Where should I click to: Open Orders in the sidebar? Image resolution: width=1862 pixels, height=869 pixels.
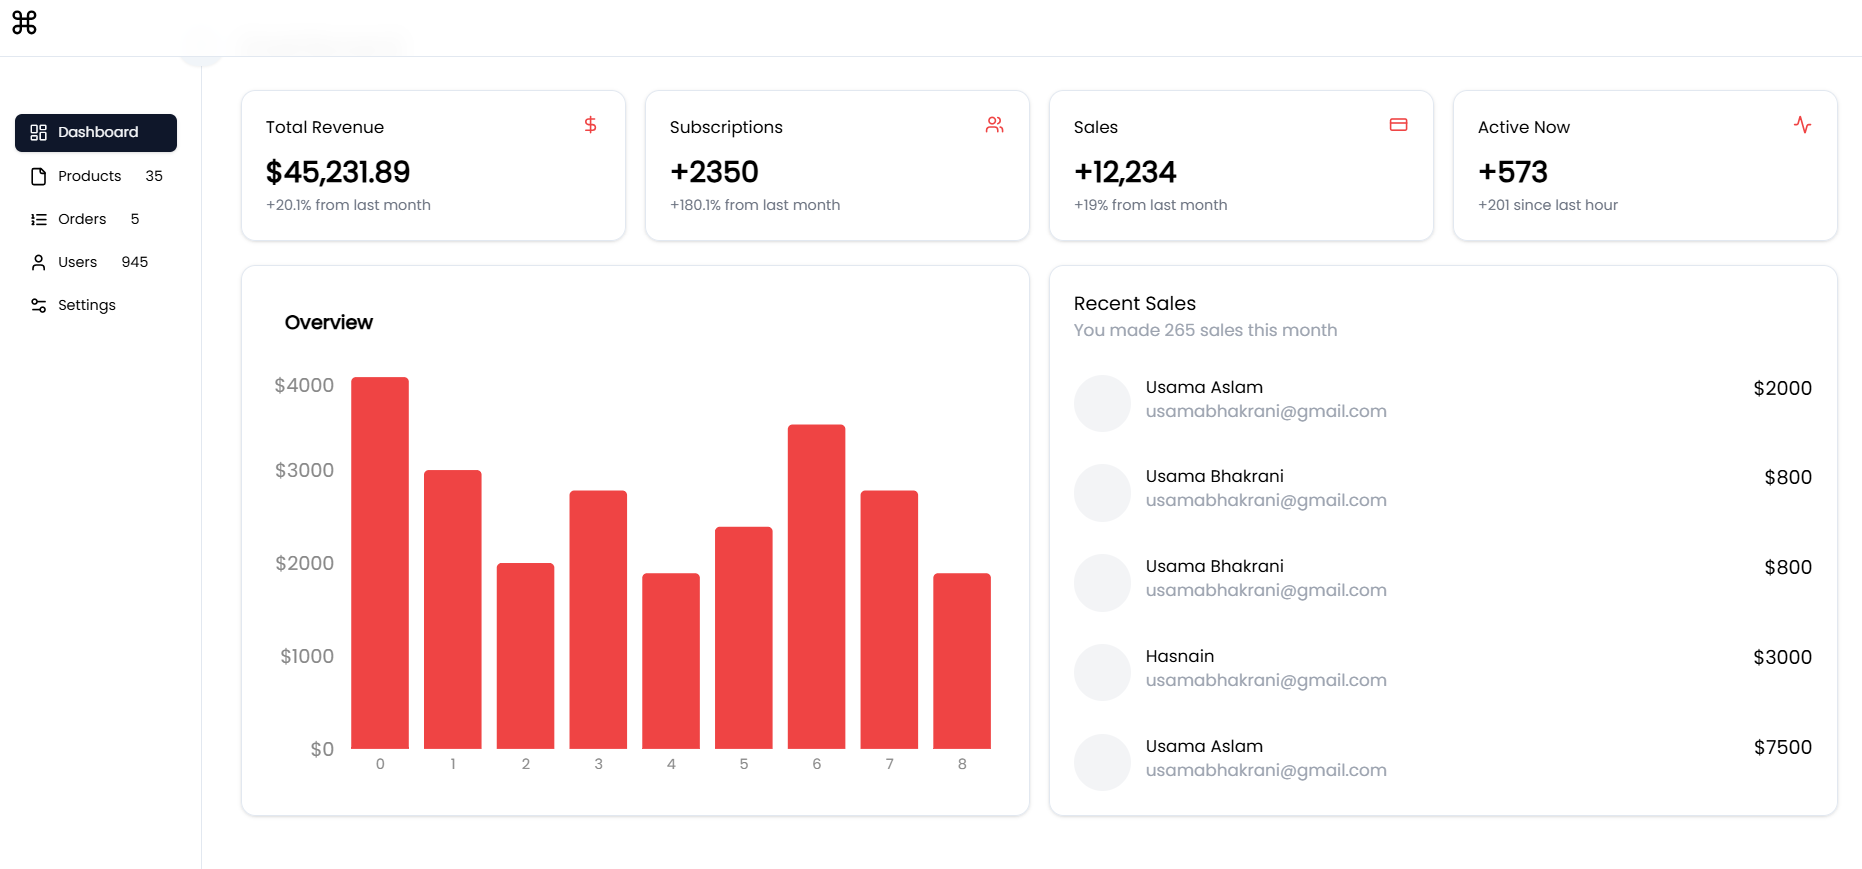(96, 219)
